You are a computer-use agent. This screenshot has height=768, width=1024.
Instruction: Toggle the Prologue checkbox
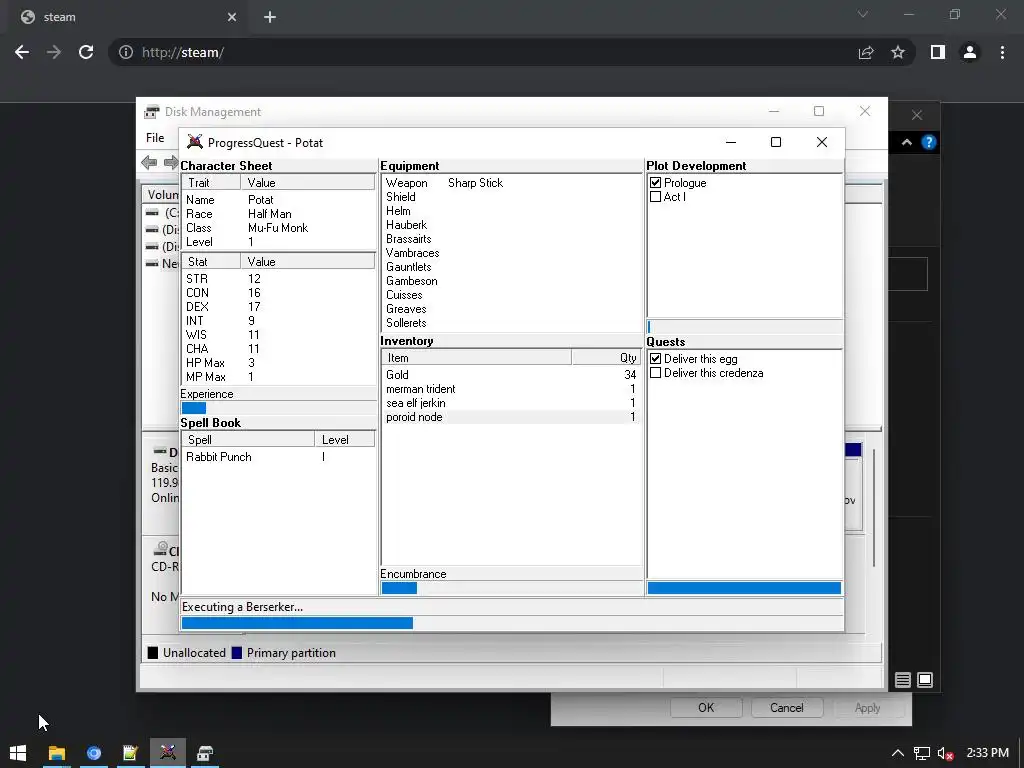tap(656, 183)
